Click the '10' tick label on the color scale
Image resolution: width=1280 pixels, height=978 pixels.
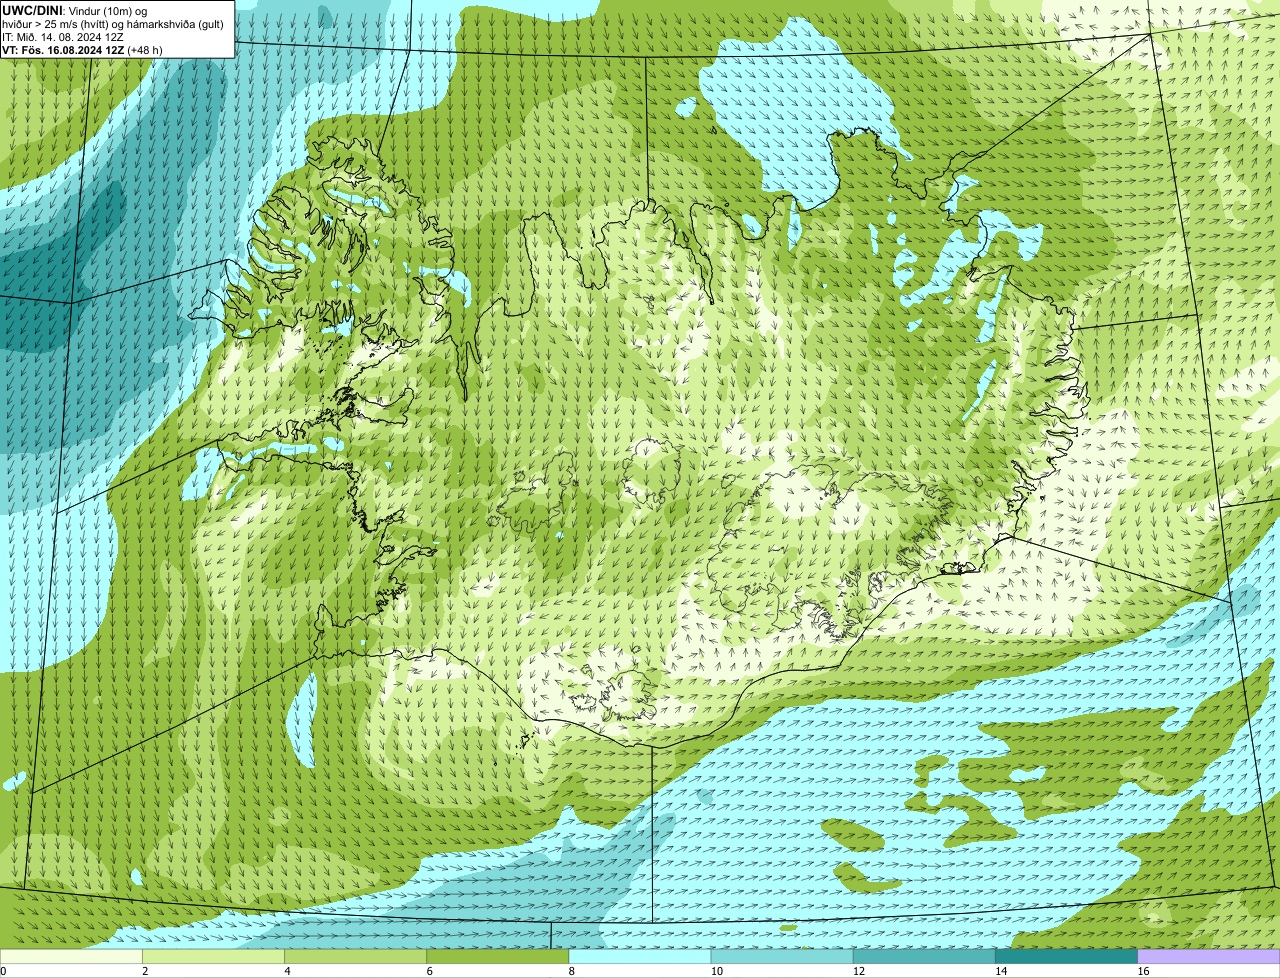716,971
